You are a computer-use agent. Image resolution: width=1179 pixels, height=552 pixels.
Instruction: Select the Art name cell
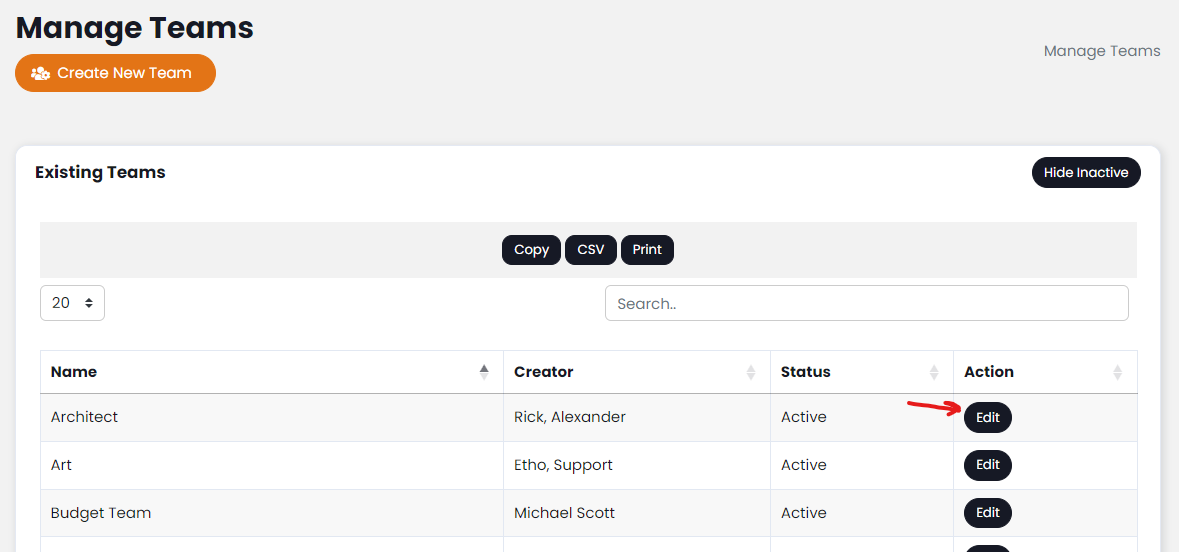point(271,466)
